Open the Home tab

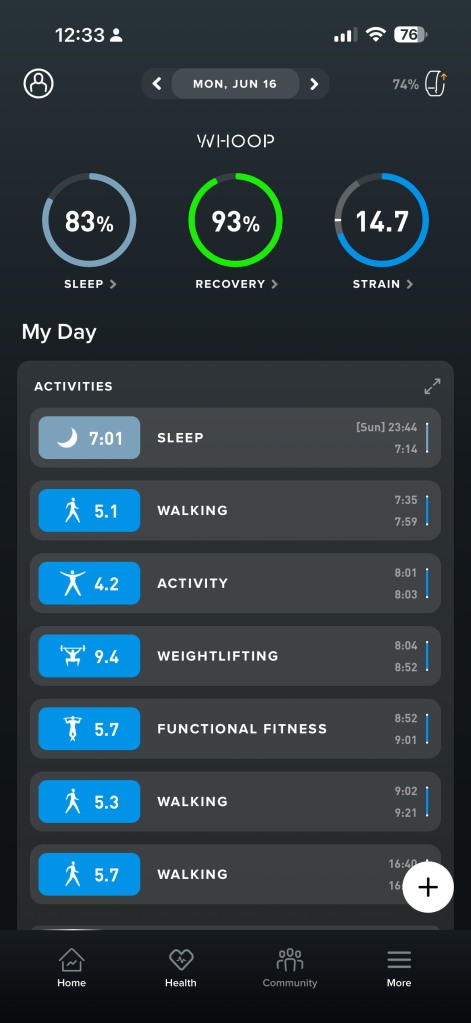[x=71, y=968]
